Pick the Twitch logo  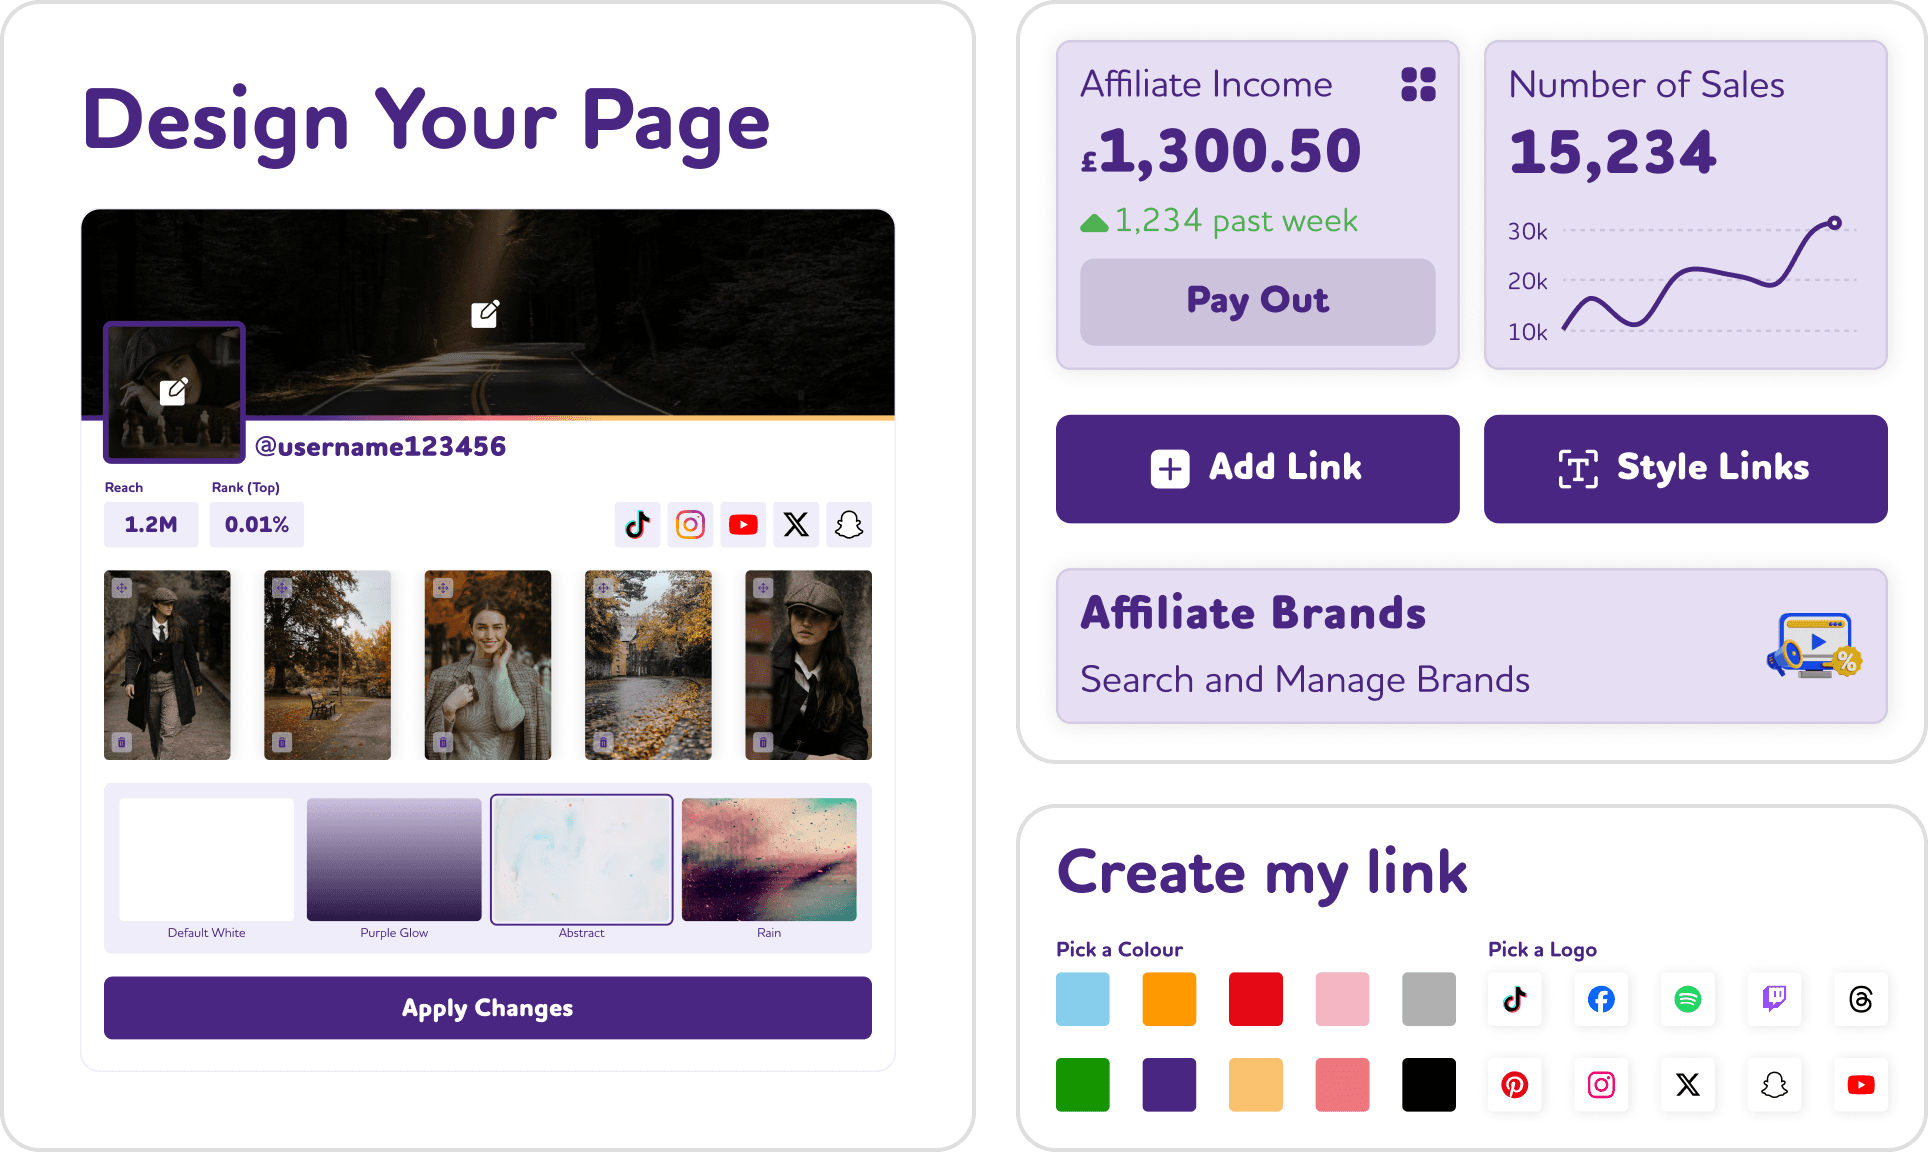[1775, 999]
